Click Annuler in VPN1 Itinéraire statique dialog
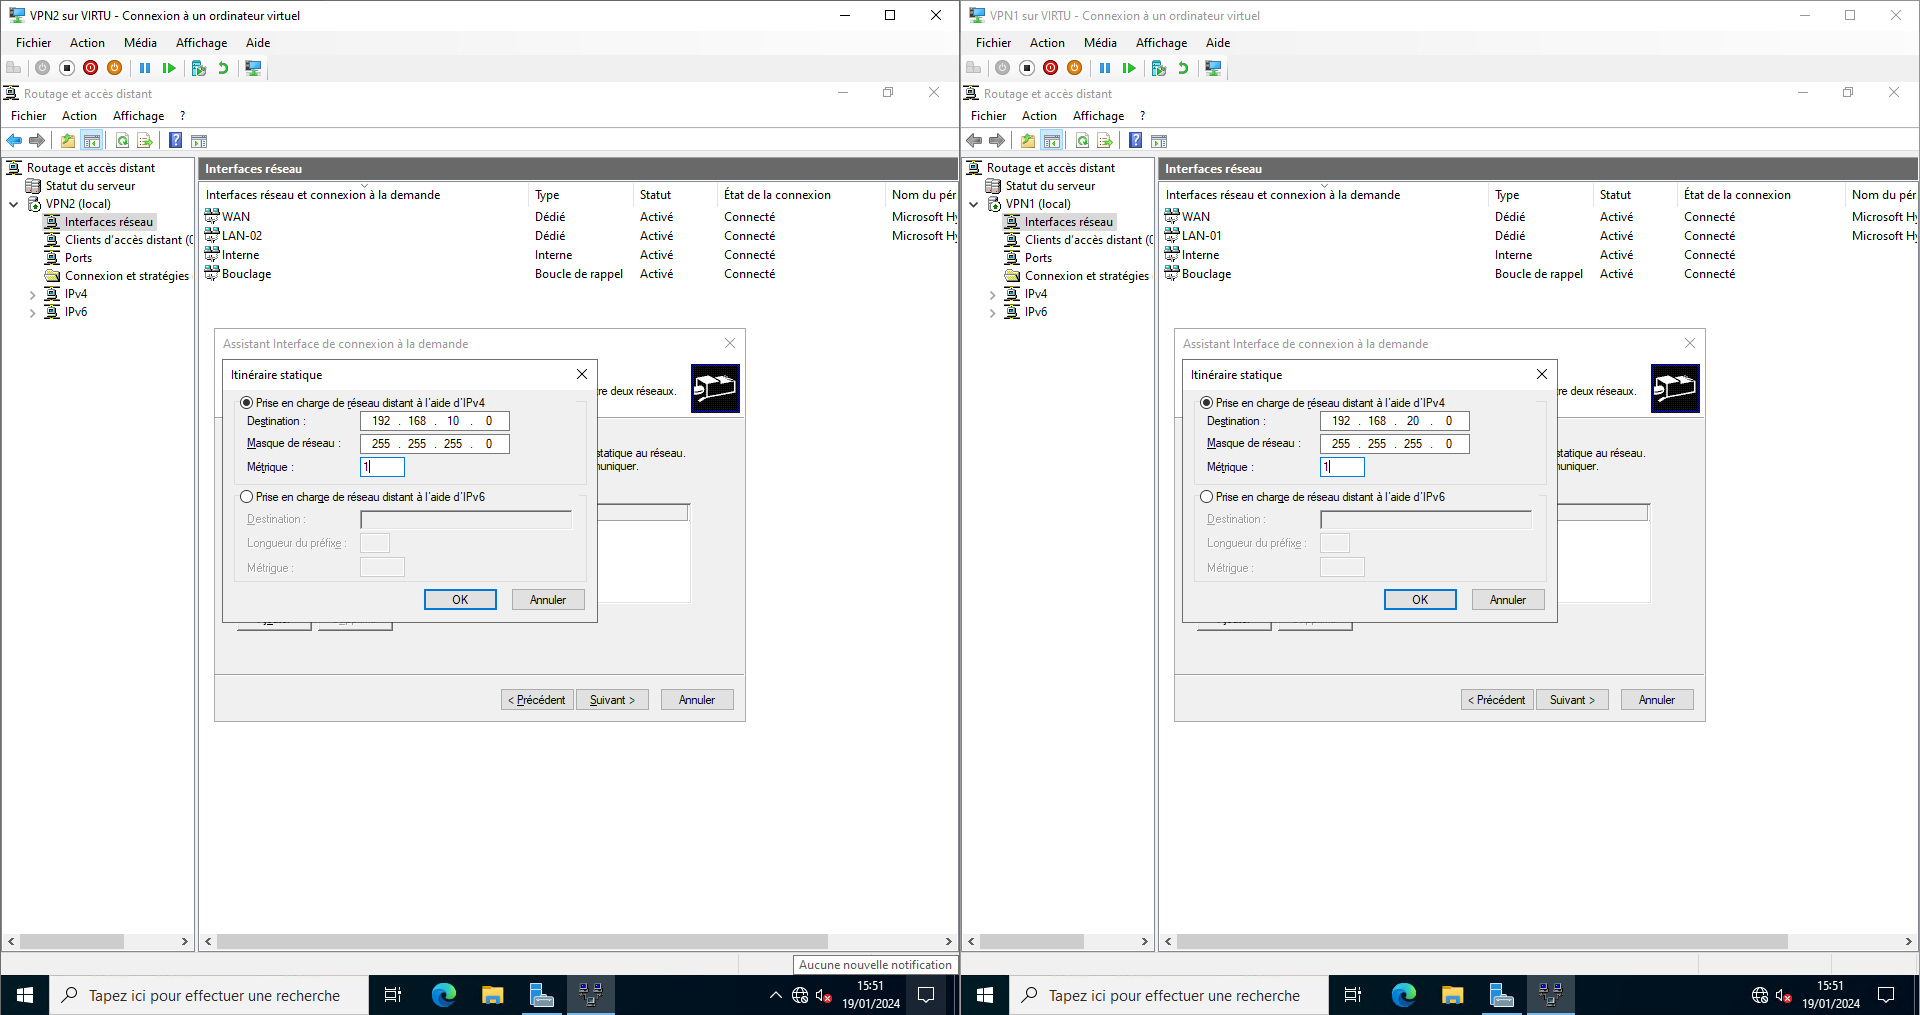Screen dimensions: 1920x1015 click(1507, 600)
